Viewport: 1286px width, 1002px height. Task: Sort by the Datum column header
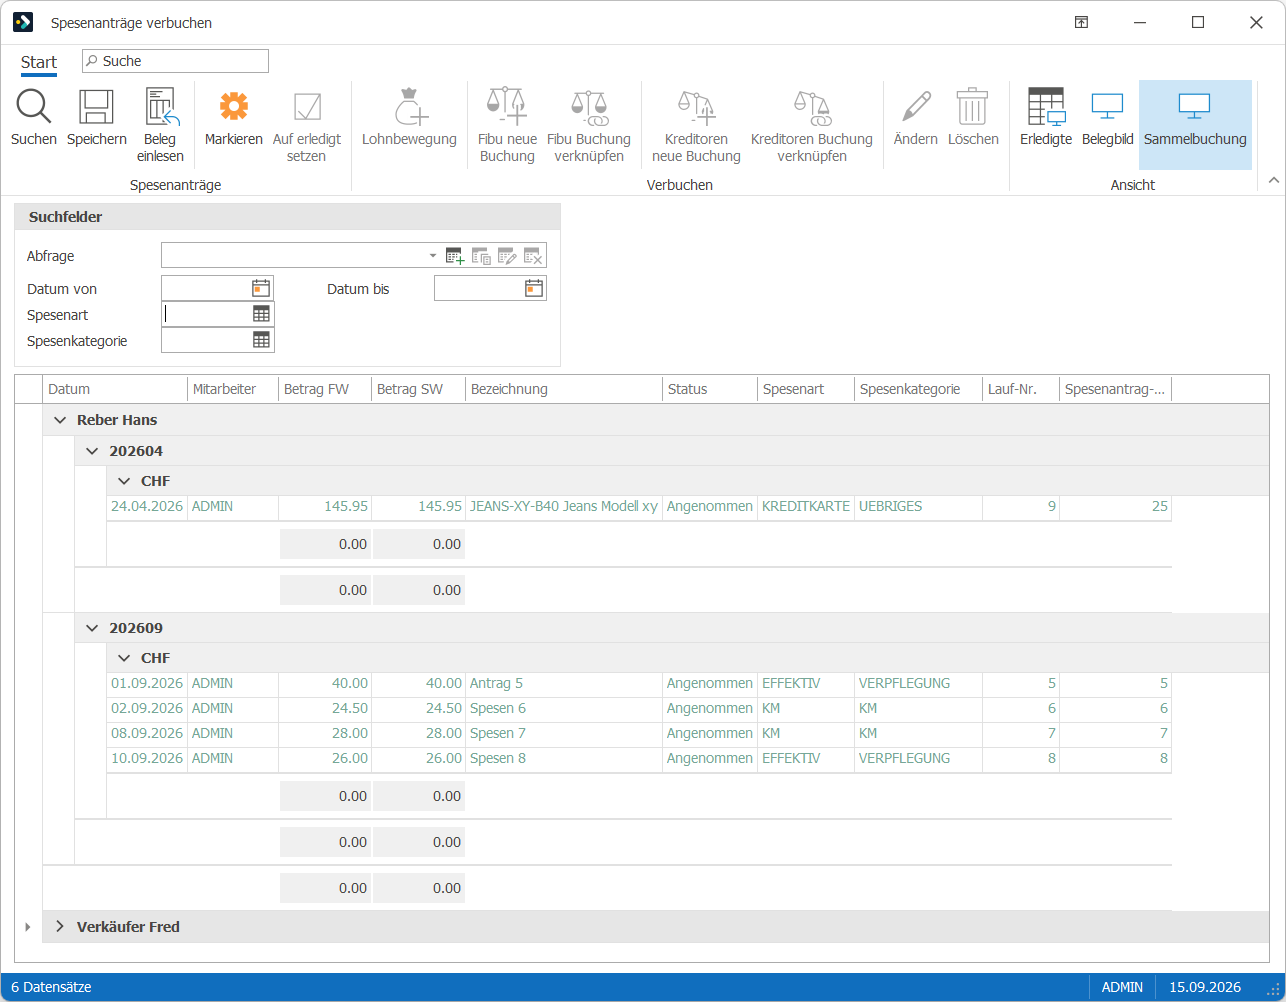115,389
